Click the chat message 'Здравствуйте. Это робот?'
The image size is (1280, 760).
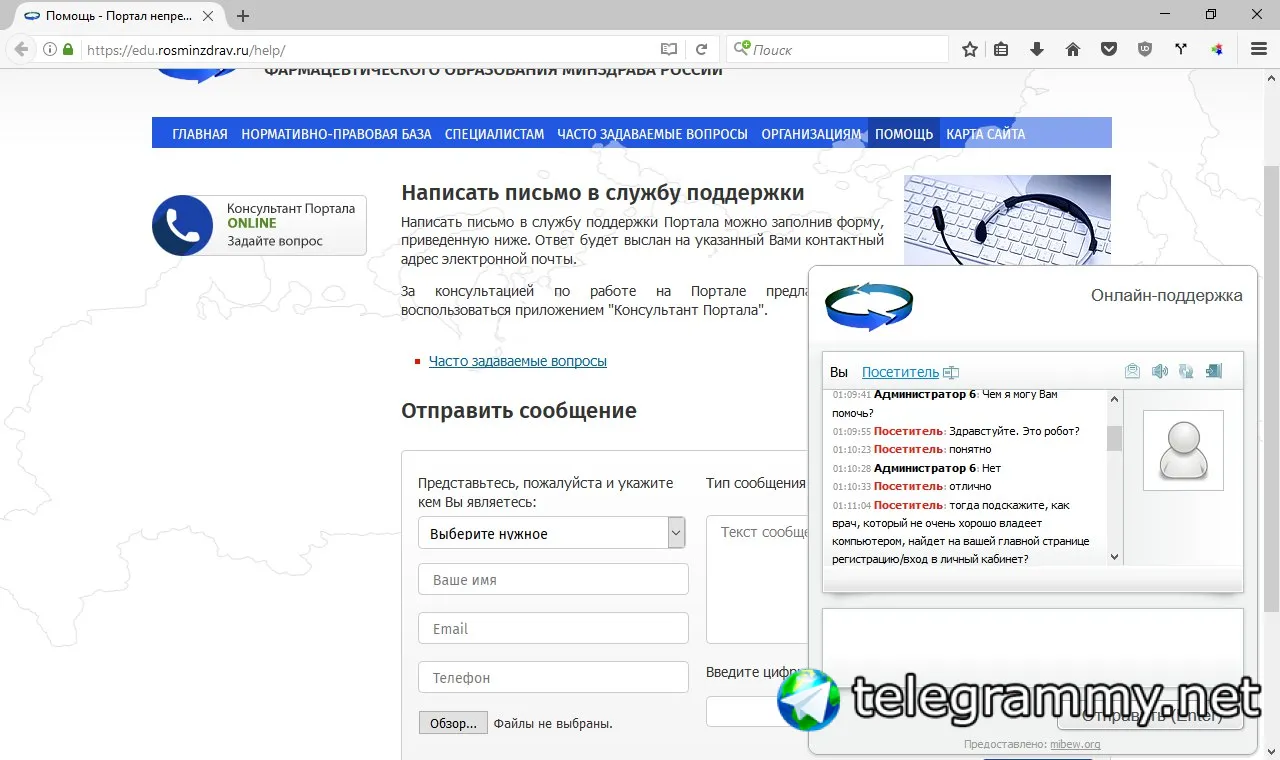coord(1014,431)
